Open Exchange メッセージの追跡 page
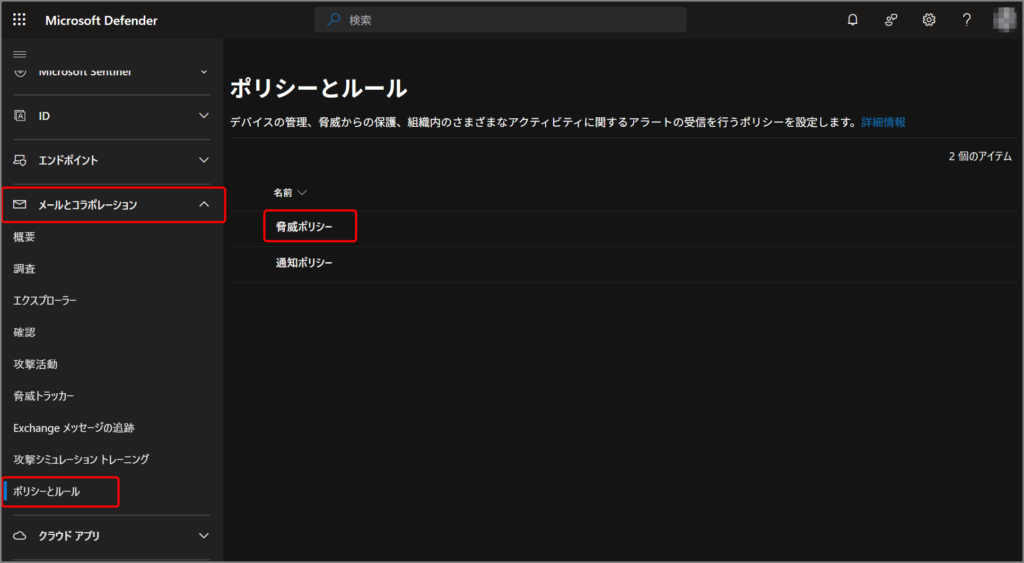The image size is (1024, 563). 73,427
